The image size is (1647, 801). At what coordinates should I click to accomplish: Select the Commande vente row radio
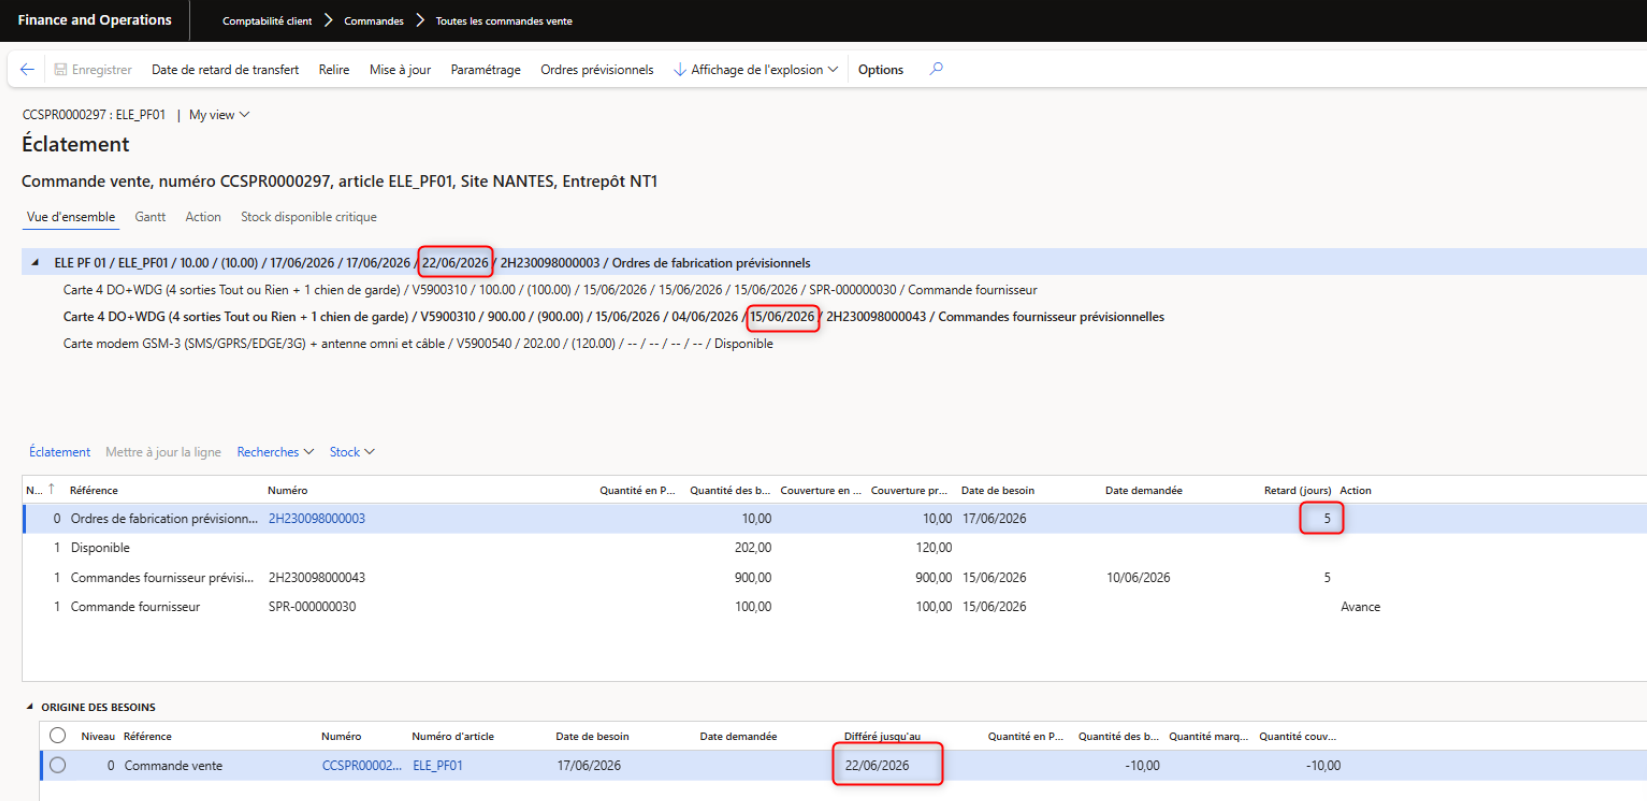pos(58,765)
